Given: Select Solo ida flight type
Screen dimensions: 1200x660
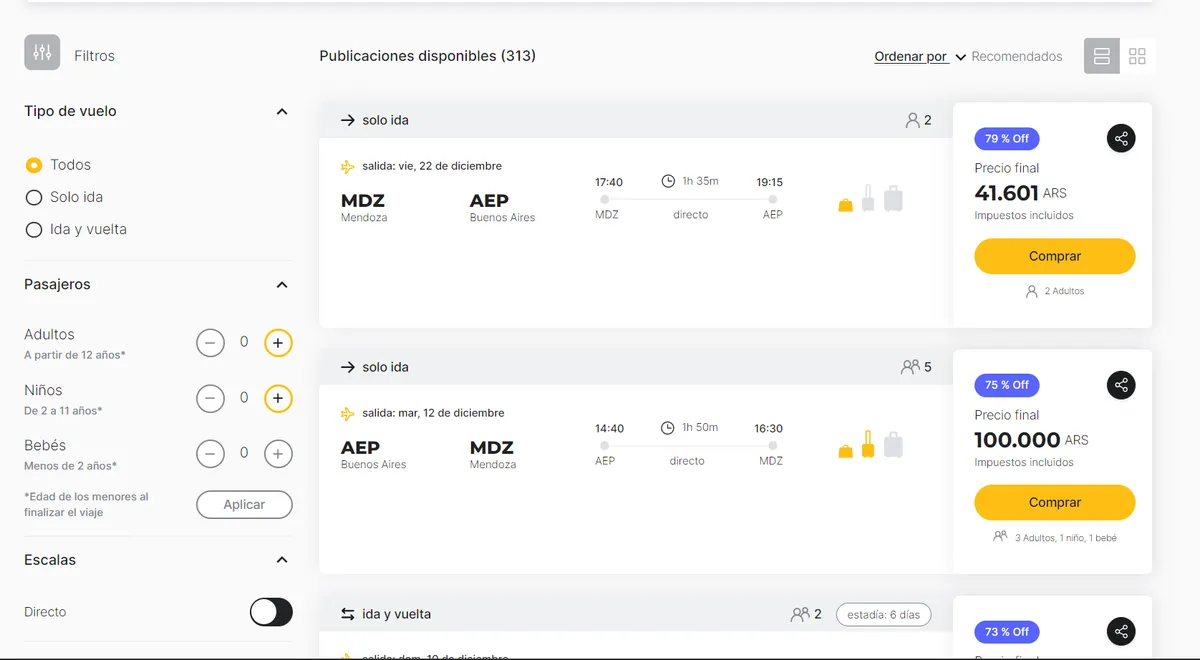Looking at the screenshot, I should click(34, 197).
